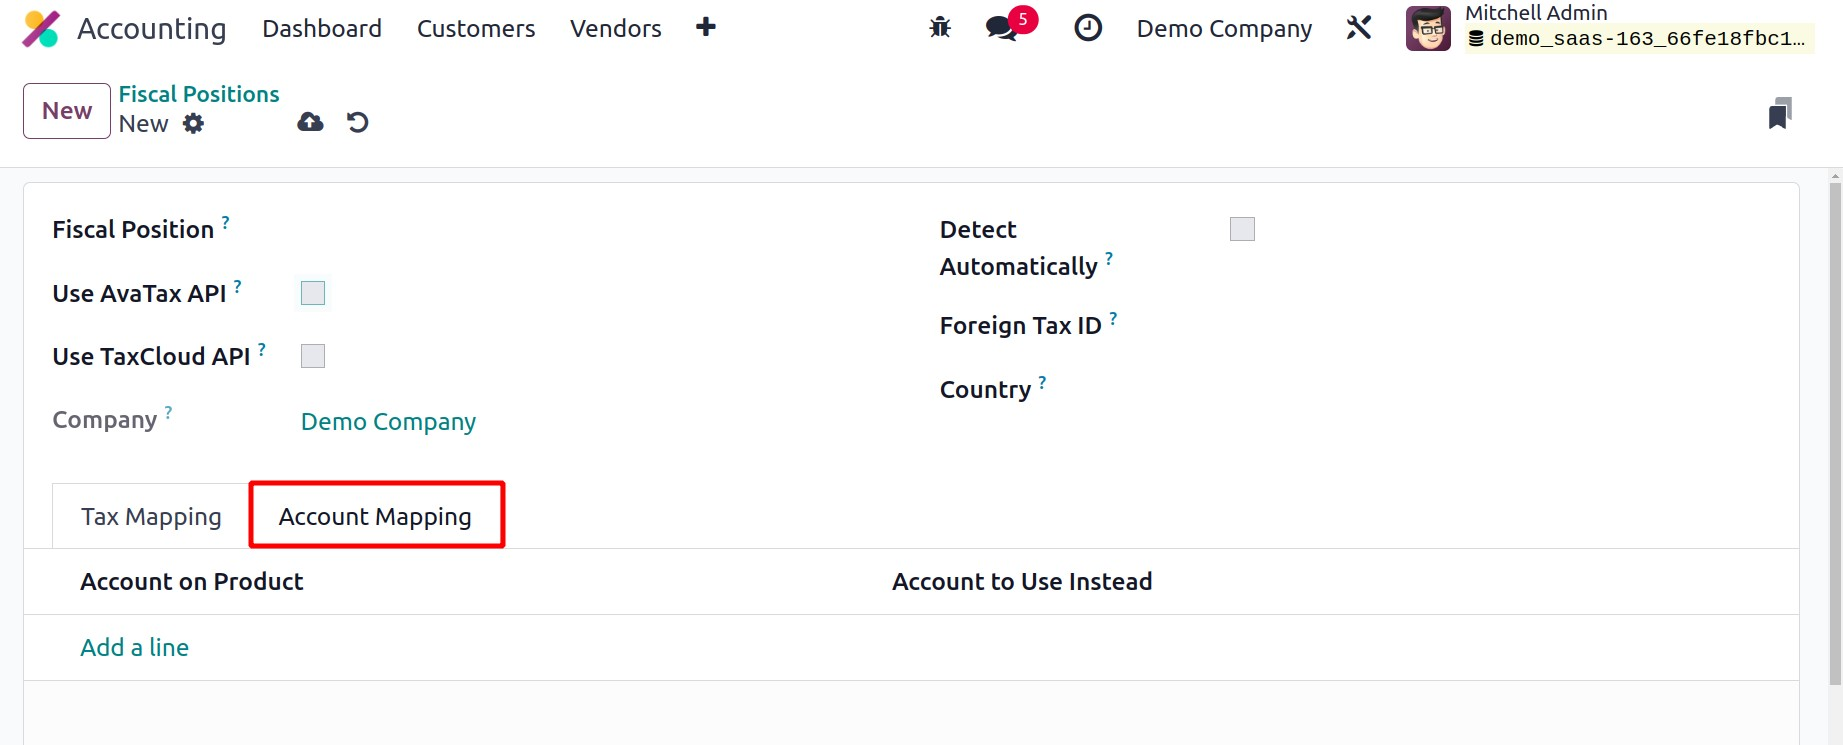
Task: Save record manually with cloud icon
Action: click(310, 122)
